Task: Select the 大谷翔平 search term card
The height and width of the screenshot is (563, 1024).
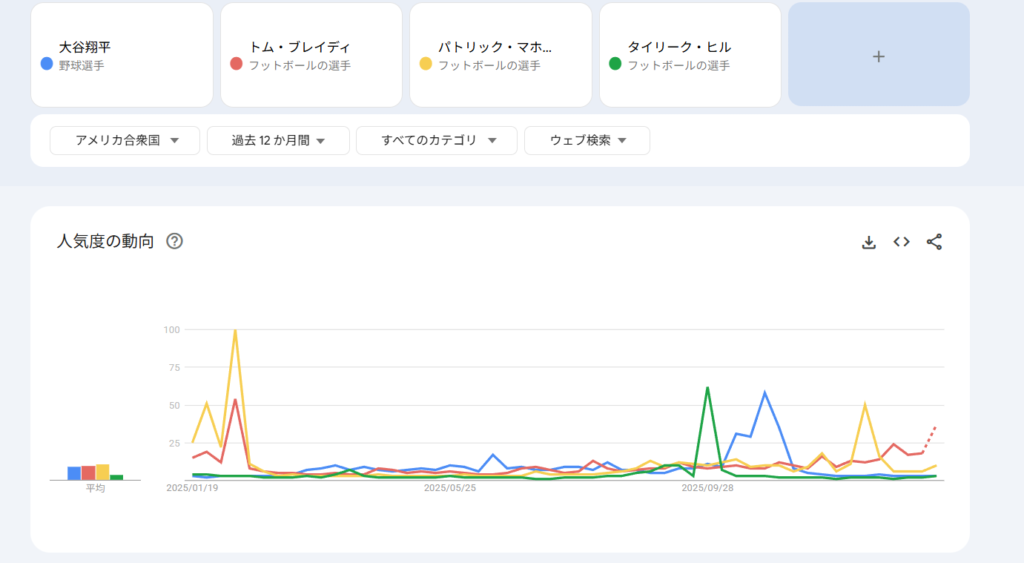Action: [x=122, y=55]
